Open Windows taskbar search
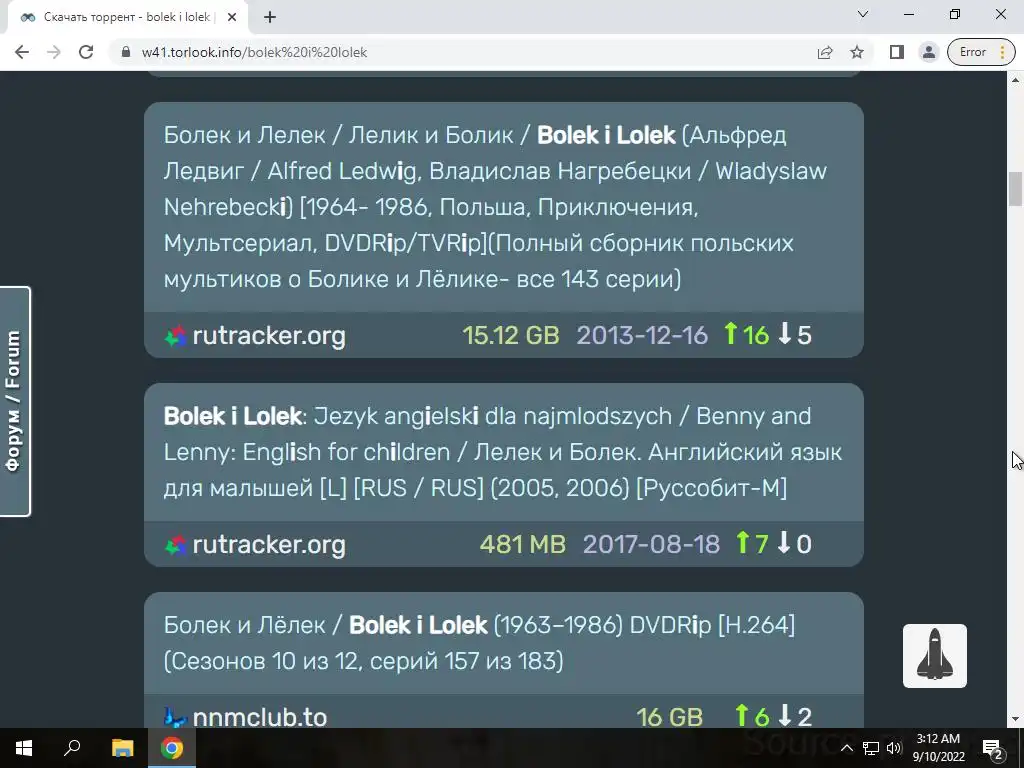Screen dimensions: 1024x768 (72, 748)
